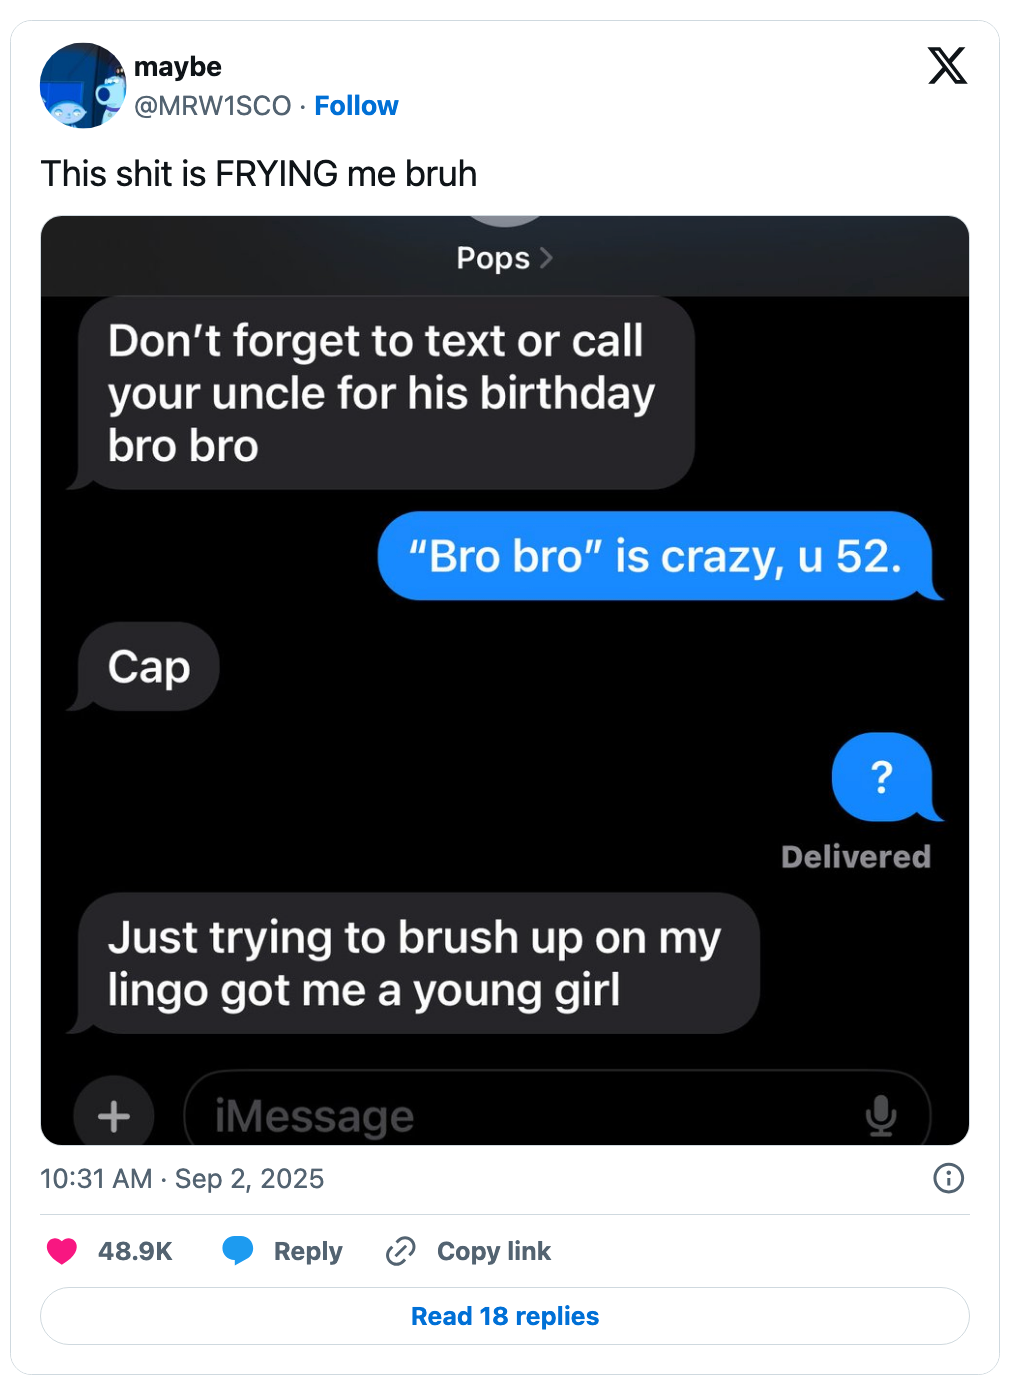The width and height of the screenshot is (1022, 1400).
Task: Select the blue question mark message bubble
Action: [x=881, y=777]
